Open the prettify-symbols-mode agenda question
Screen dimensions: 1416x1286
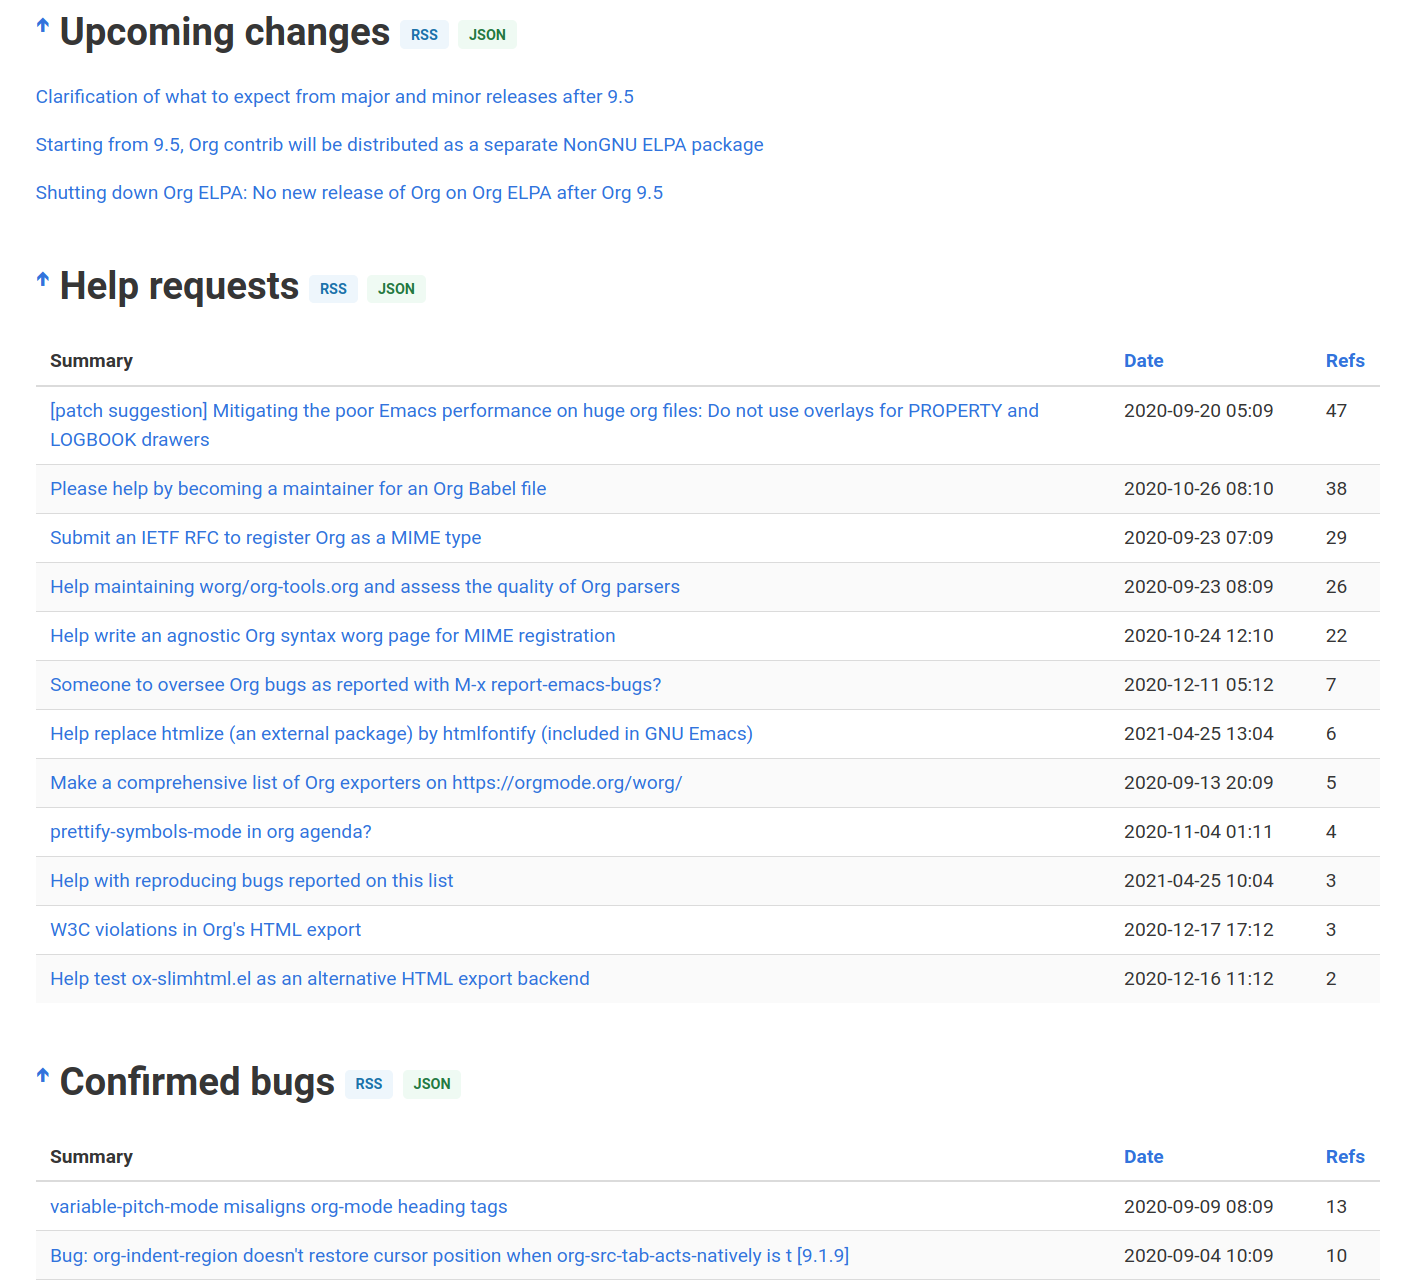coord(210,831)
